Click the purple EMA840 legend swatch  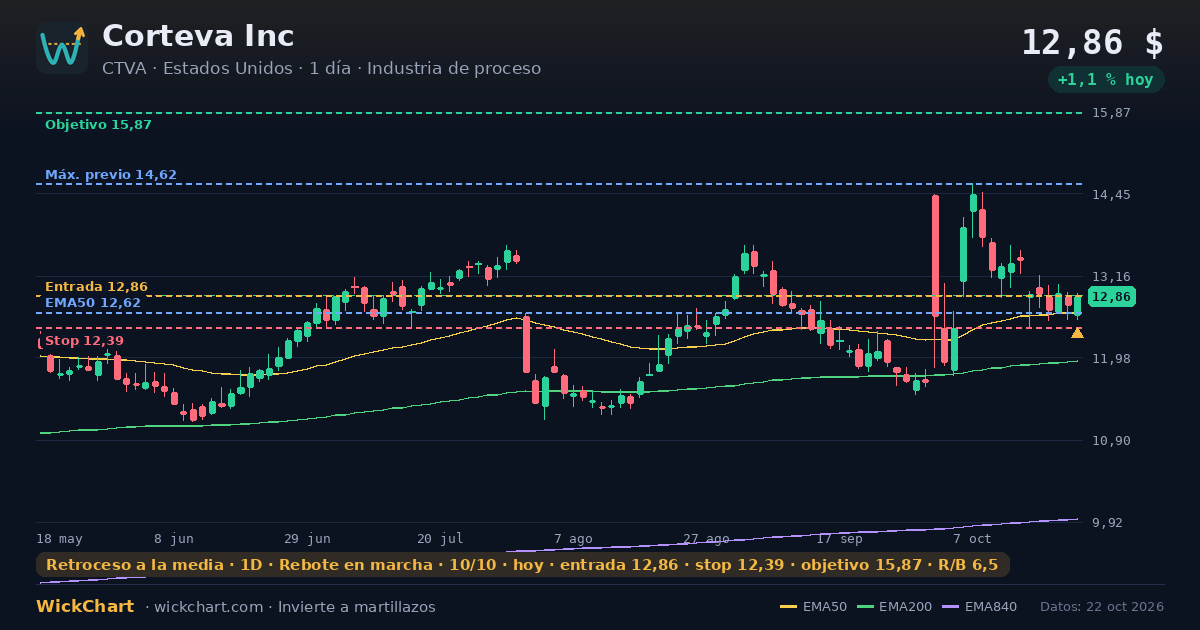tap(951, 607)
